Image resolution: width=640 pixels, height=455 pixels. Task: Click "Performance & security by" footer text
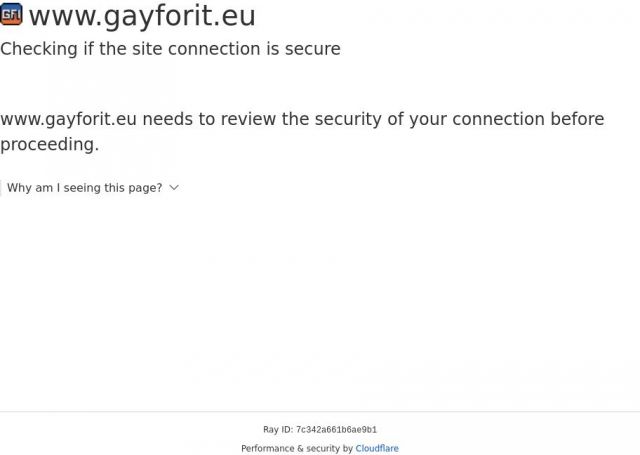pyautogui.click(x=297, y=449)
